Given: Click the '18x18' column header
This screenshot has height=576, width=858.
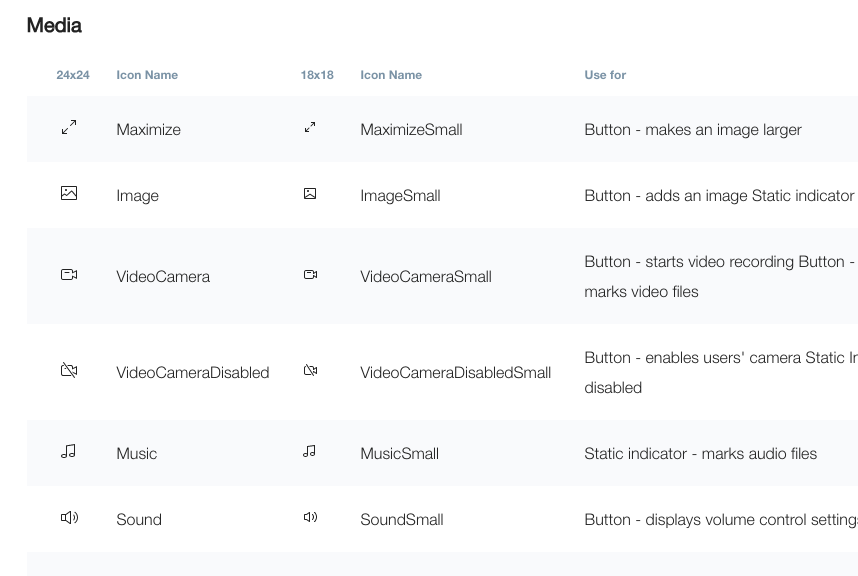Looking at the screenshot, I should click(317, 75).
